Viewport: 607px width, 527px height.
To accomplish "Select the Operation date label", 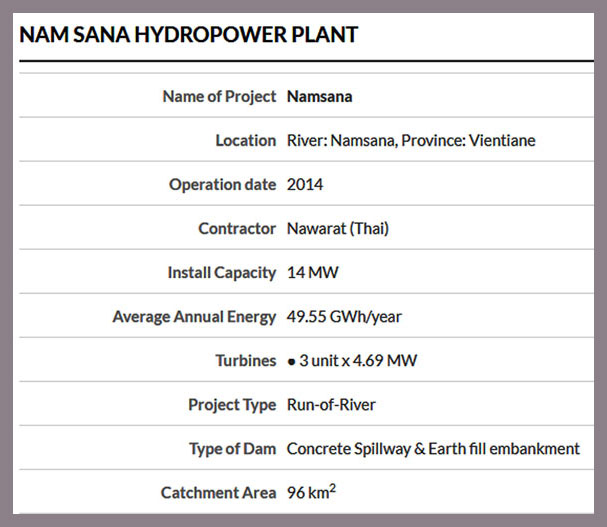I will pos(222,185).
